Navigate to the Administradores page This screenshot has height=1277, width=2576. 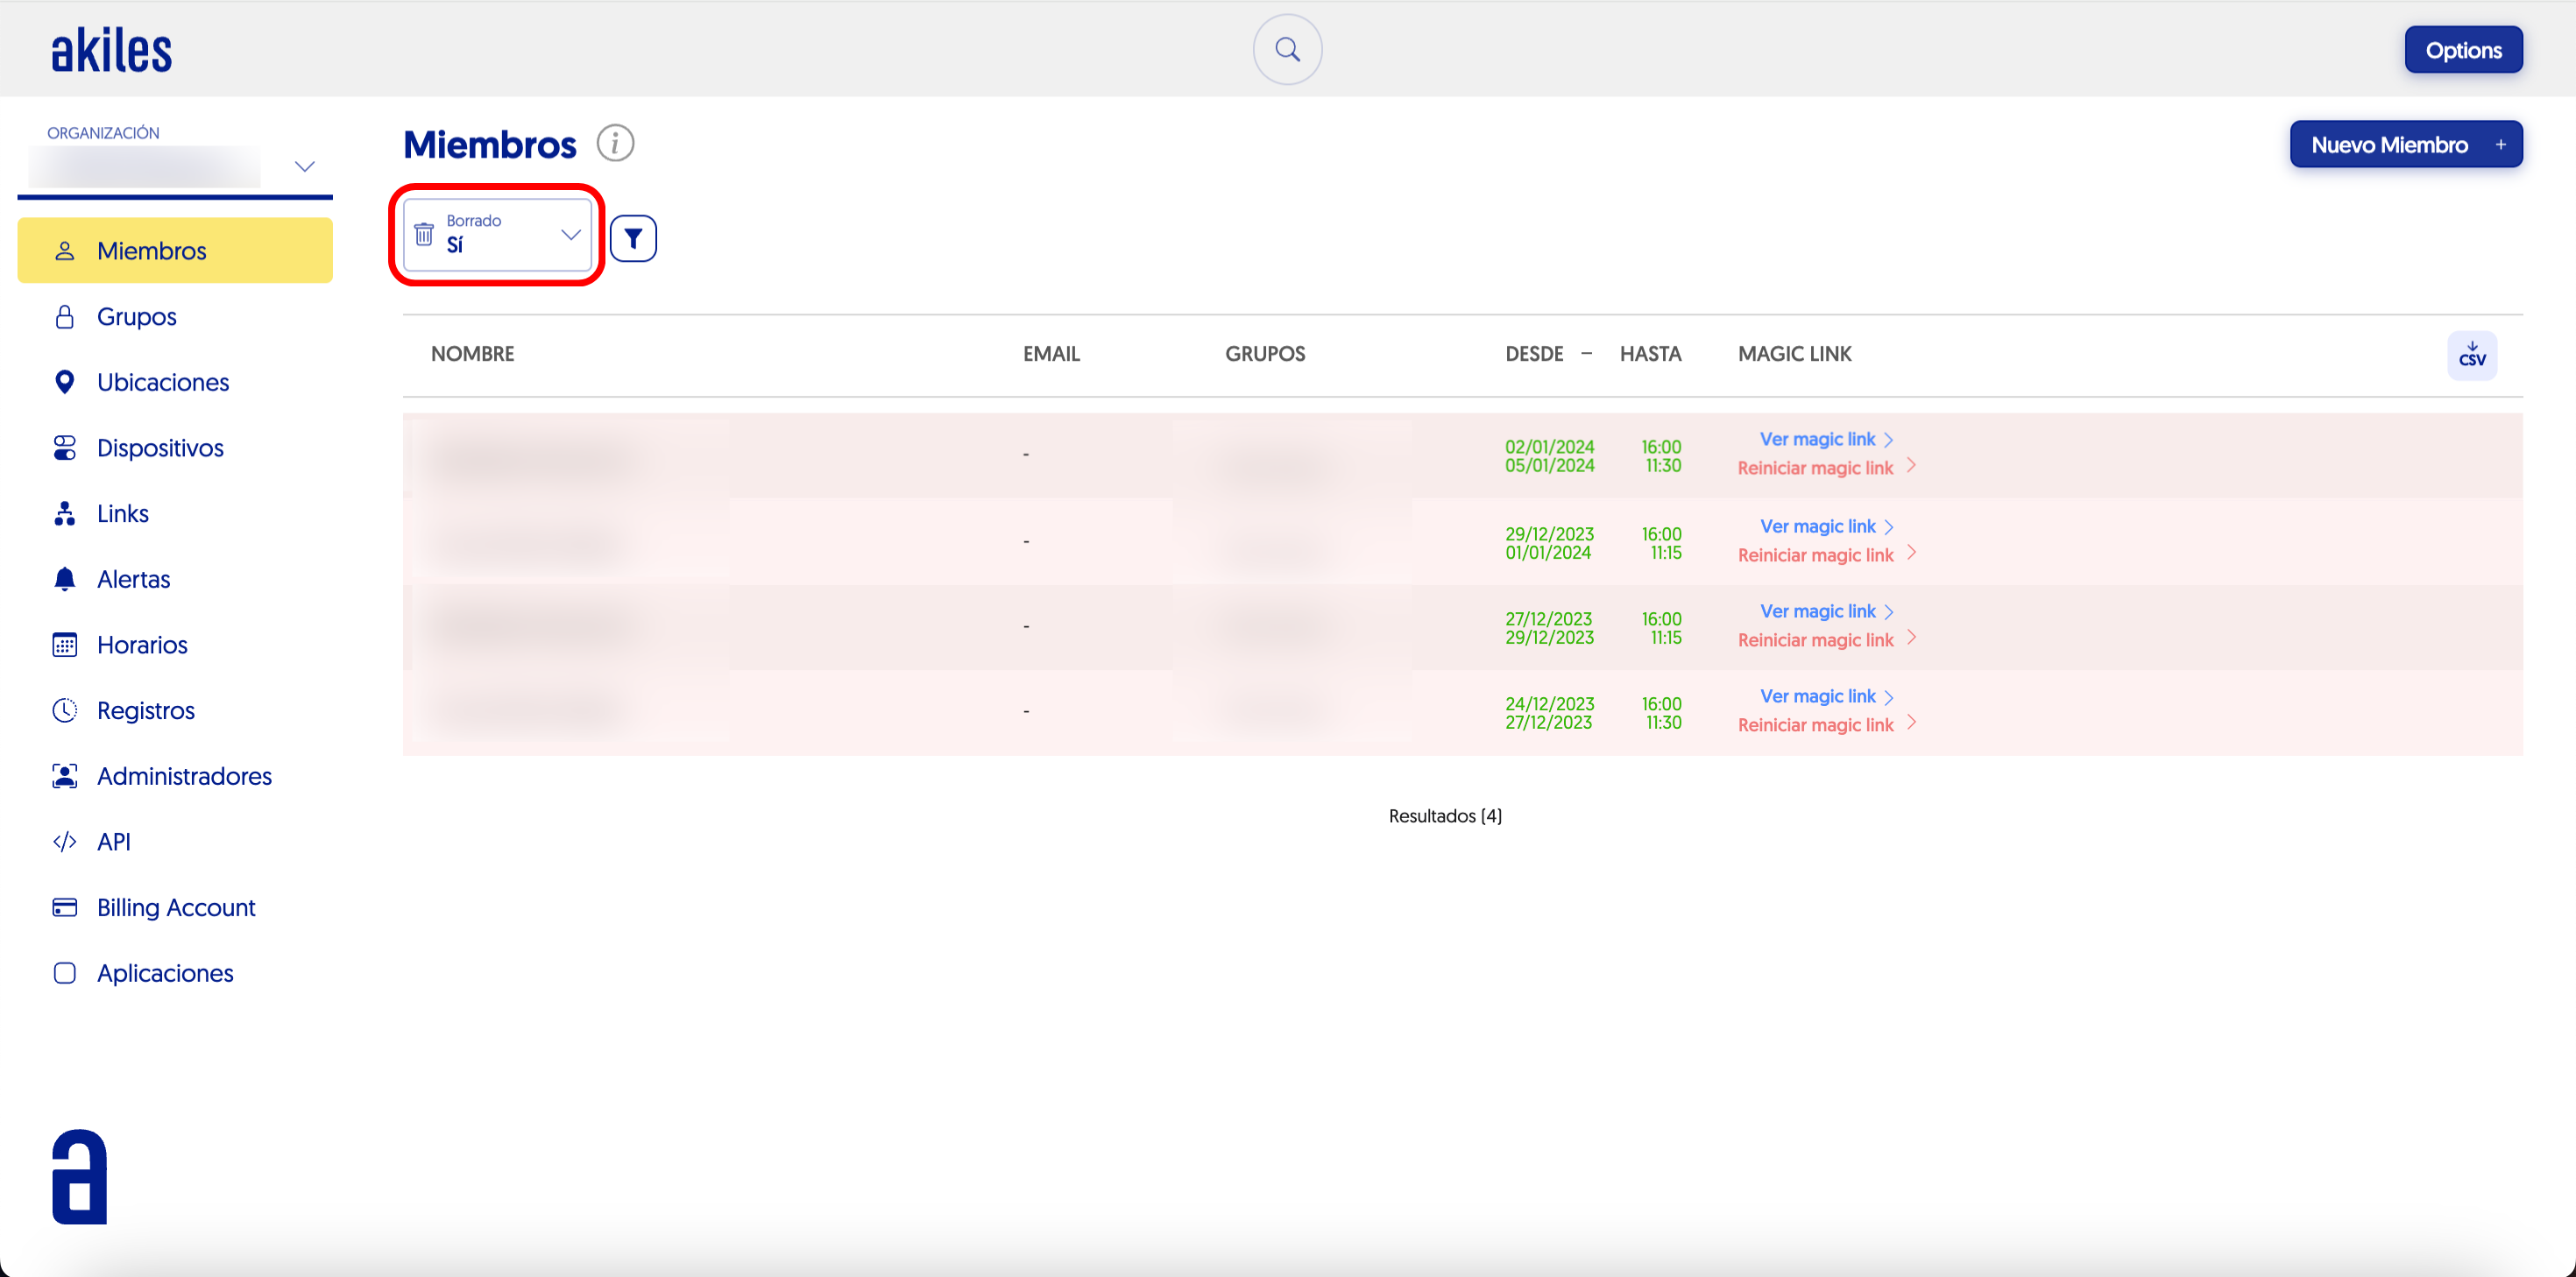[x=184, y=776]
